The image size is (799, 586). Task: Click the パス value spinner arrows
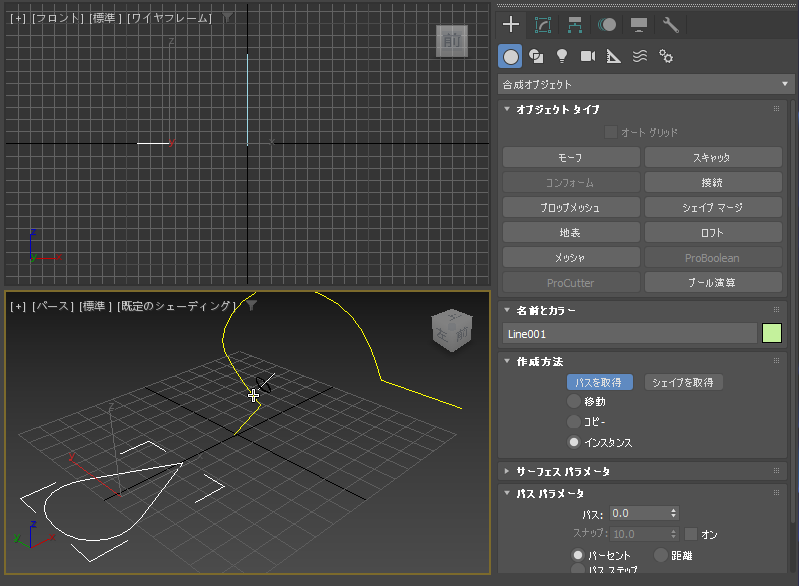pyautogui.click(x=674, y=513)
